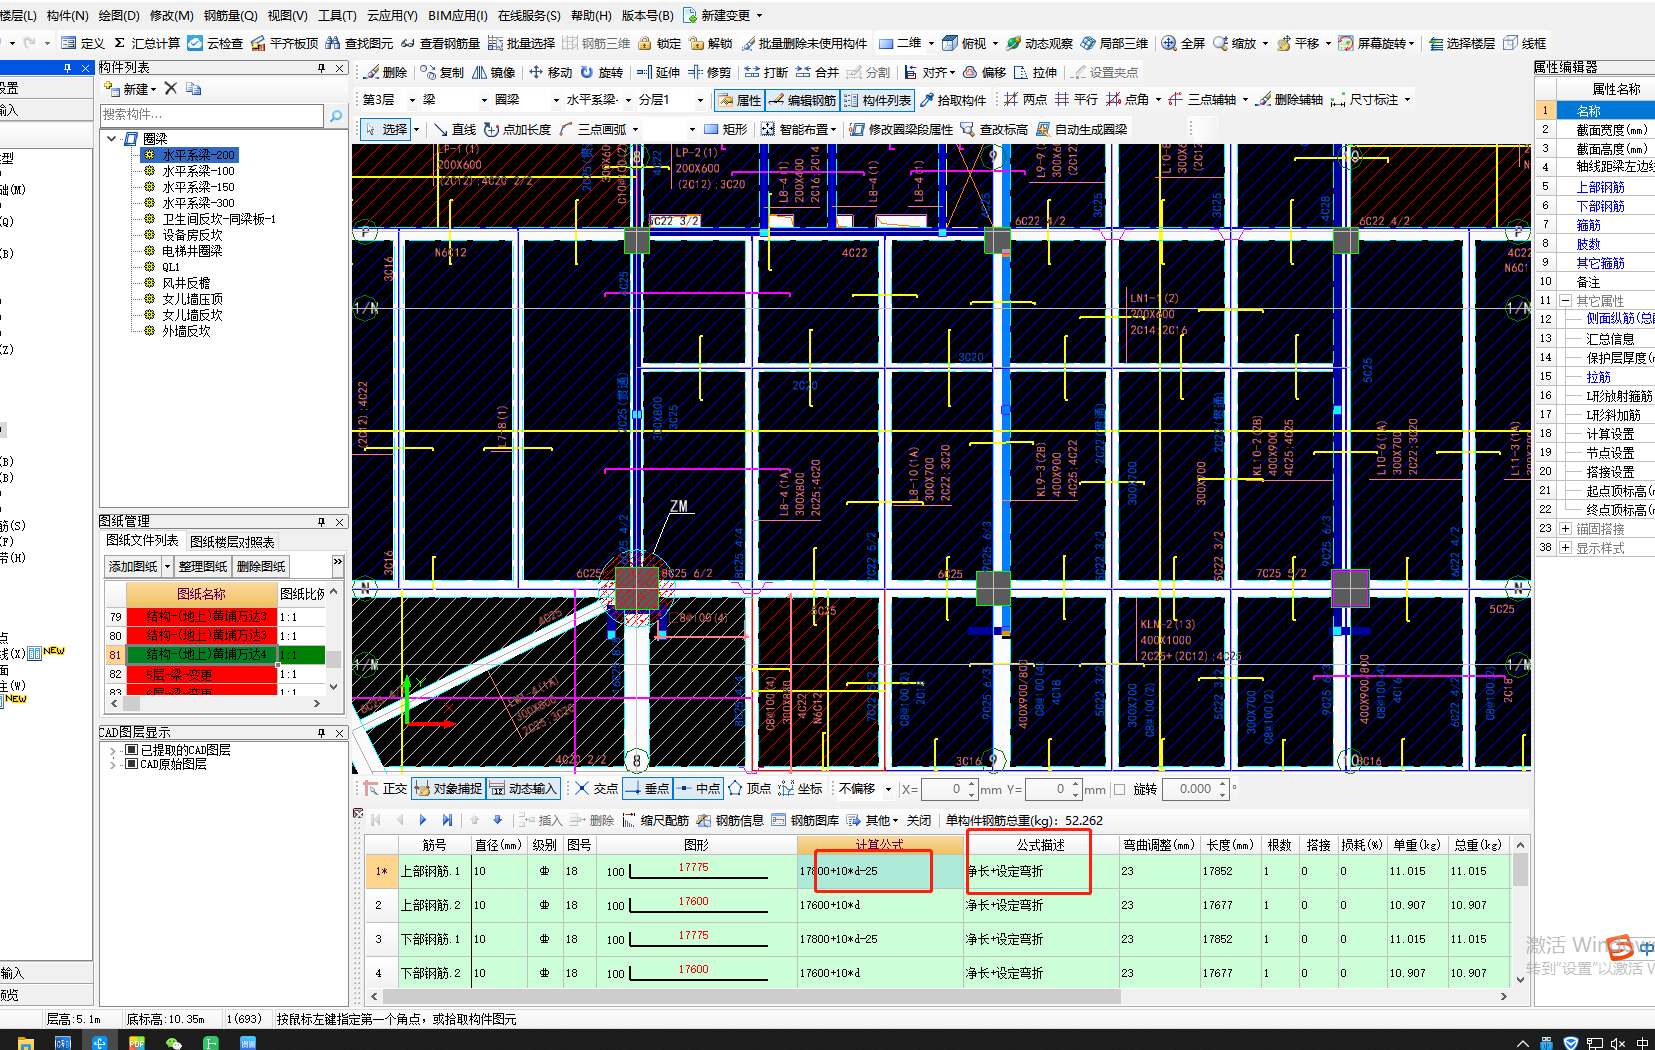This screenshot has width=1655, height=1050.
Task: Open 云检查 cloud check tool
Action: pyautogui.click(x=215, y=43)
